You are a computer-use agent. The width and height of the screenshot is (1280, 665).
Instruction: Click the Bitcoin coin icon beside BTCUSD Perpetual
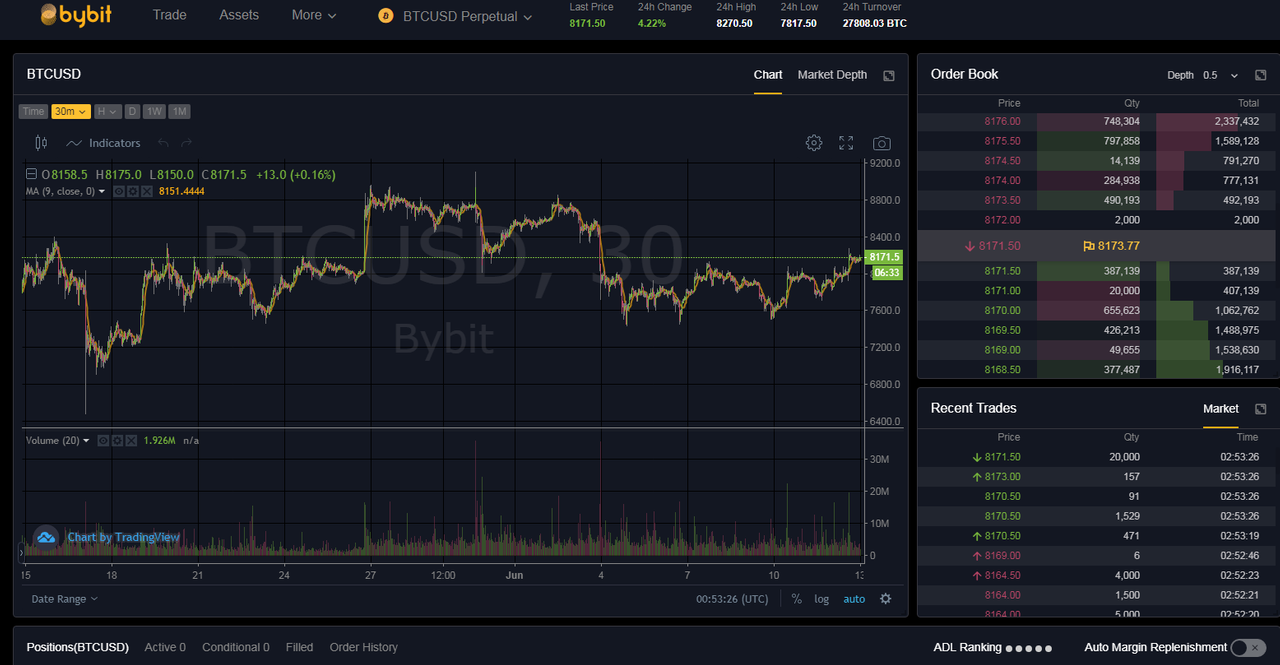click(x=385, y=16)
